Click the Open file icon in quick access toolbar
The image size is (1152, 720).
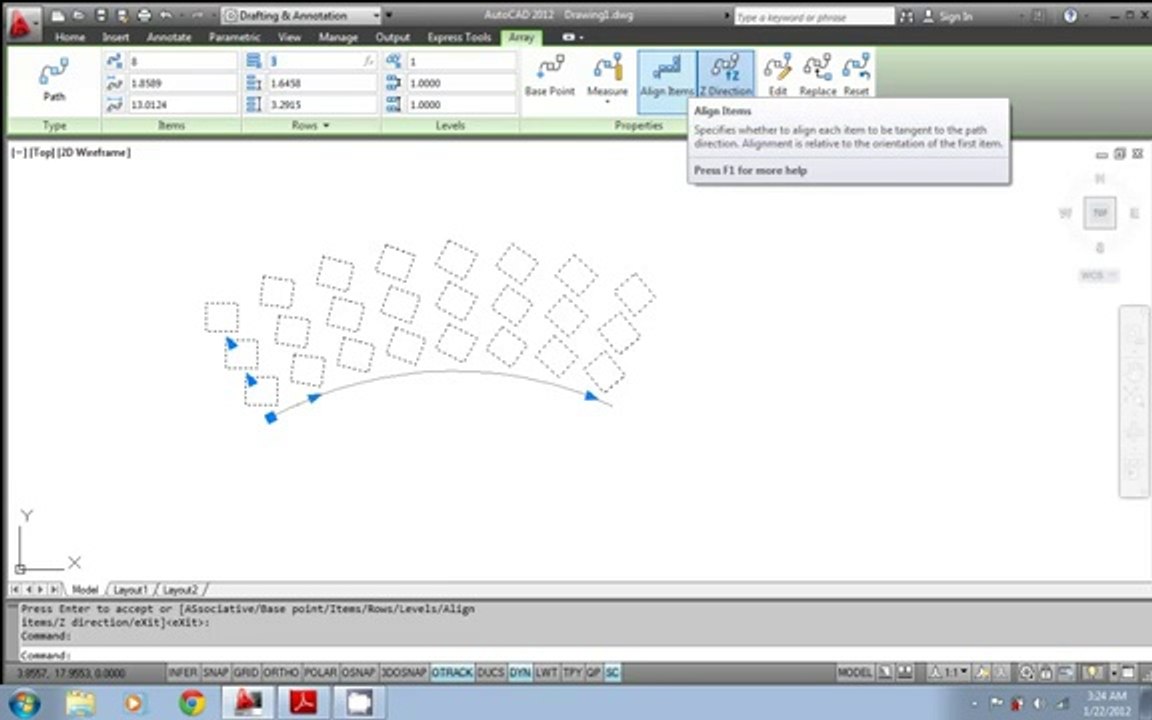(x=79, y=15)
